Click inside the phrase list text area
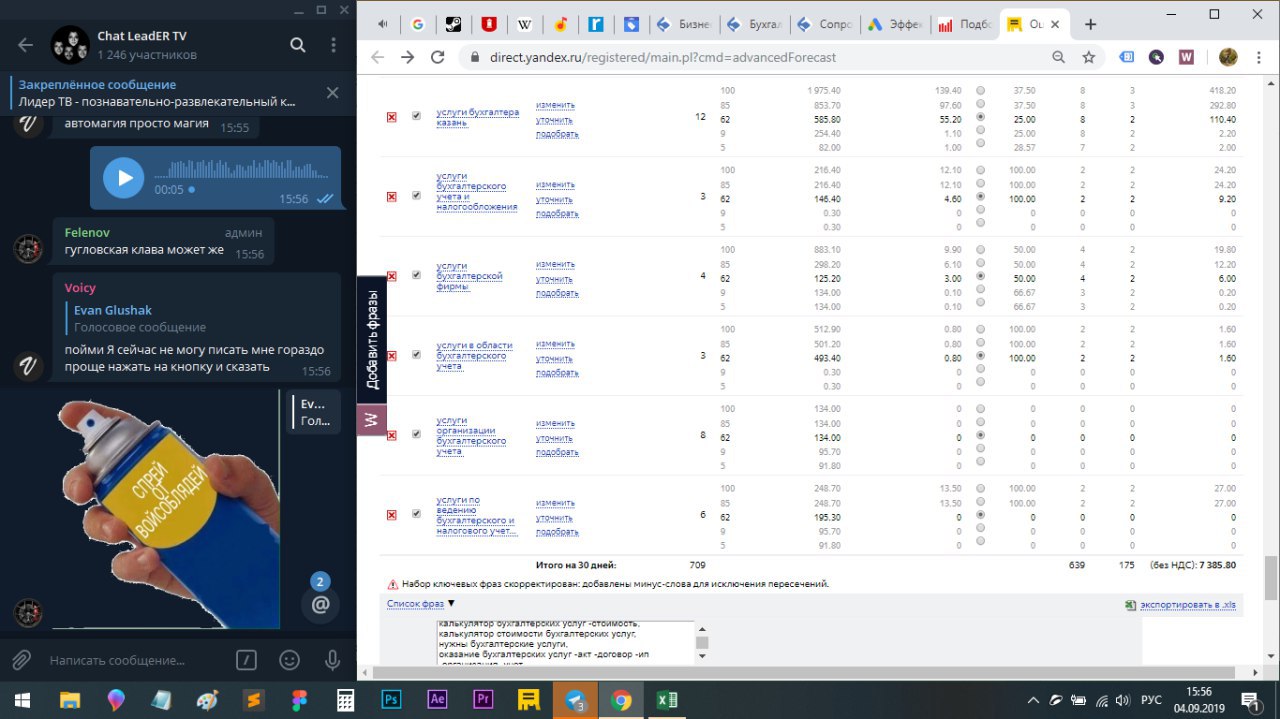The image size is (1280, 719). (x=565, y=642)
